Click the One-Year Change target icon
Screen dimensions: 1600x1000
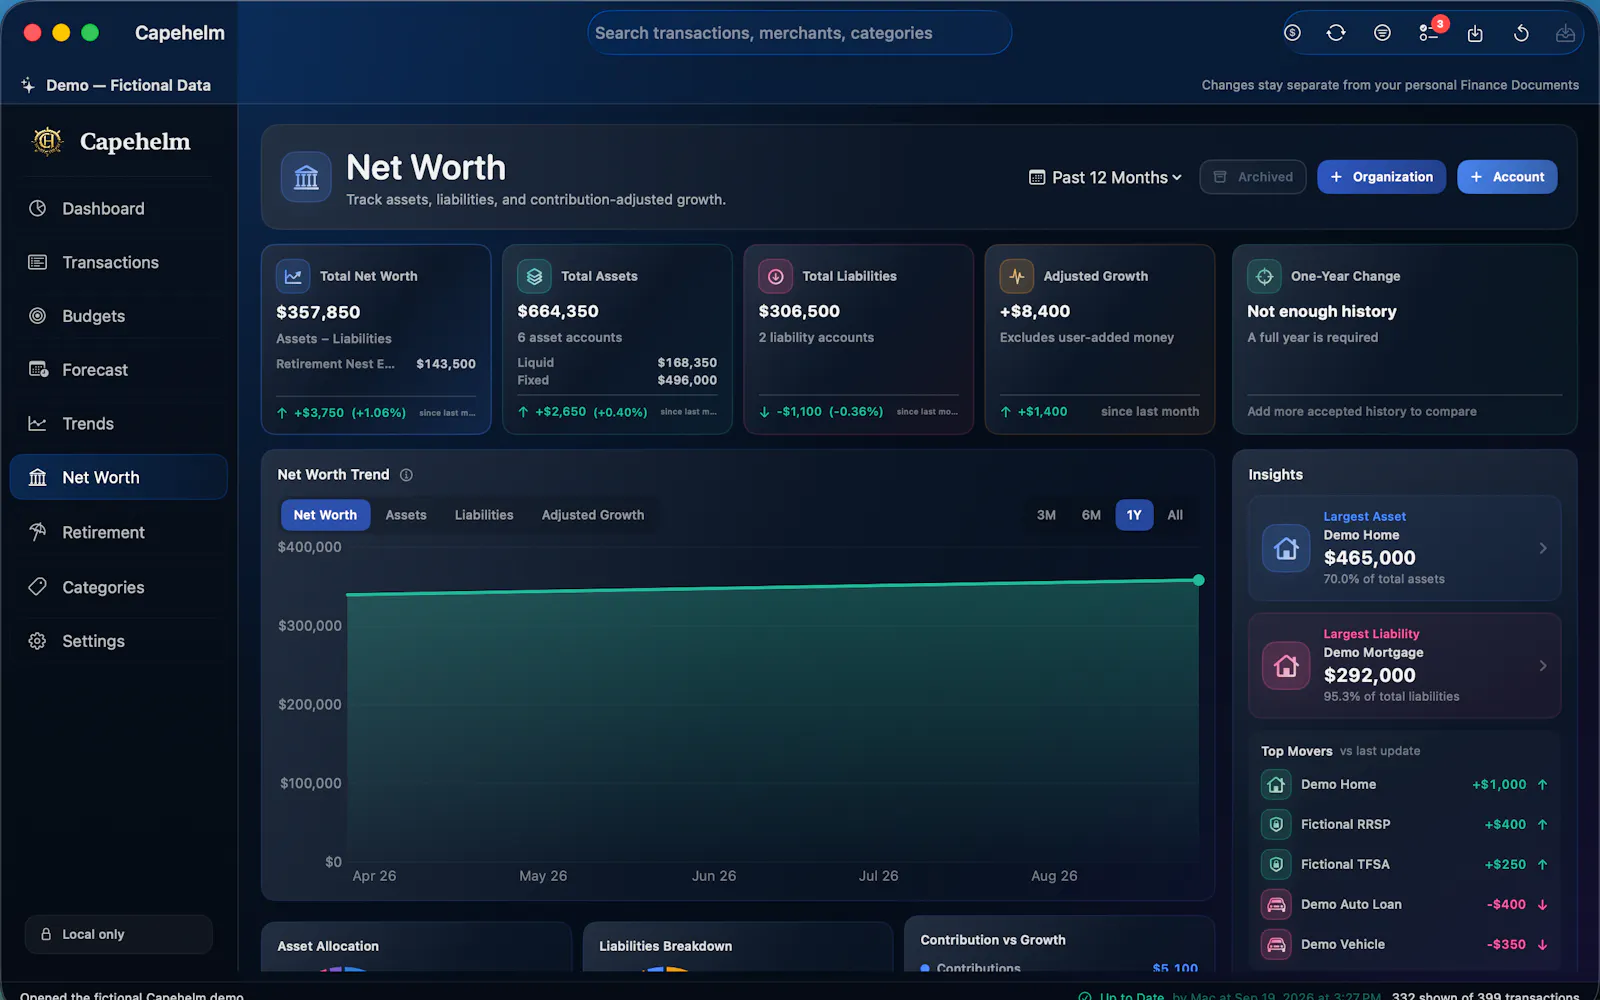click(1264, 276)
